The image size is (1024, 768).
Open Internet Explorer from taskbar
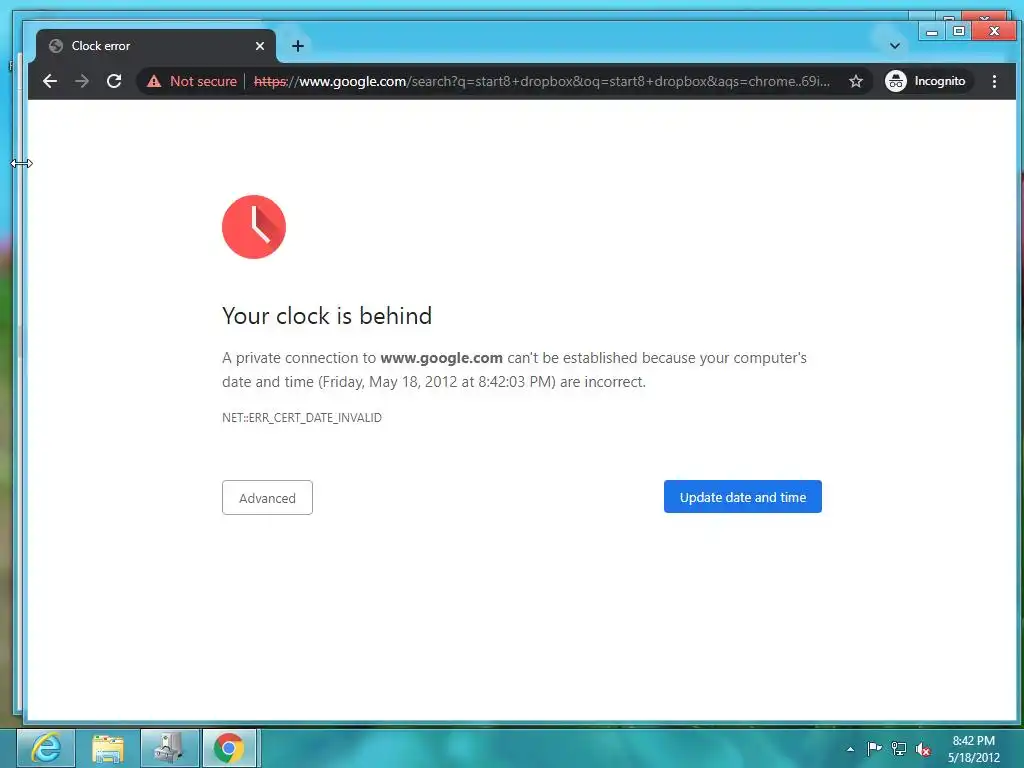[x=46, y=748]
